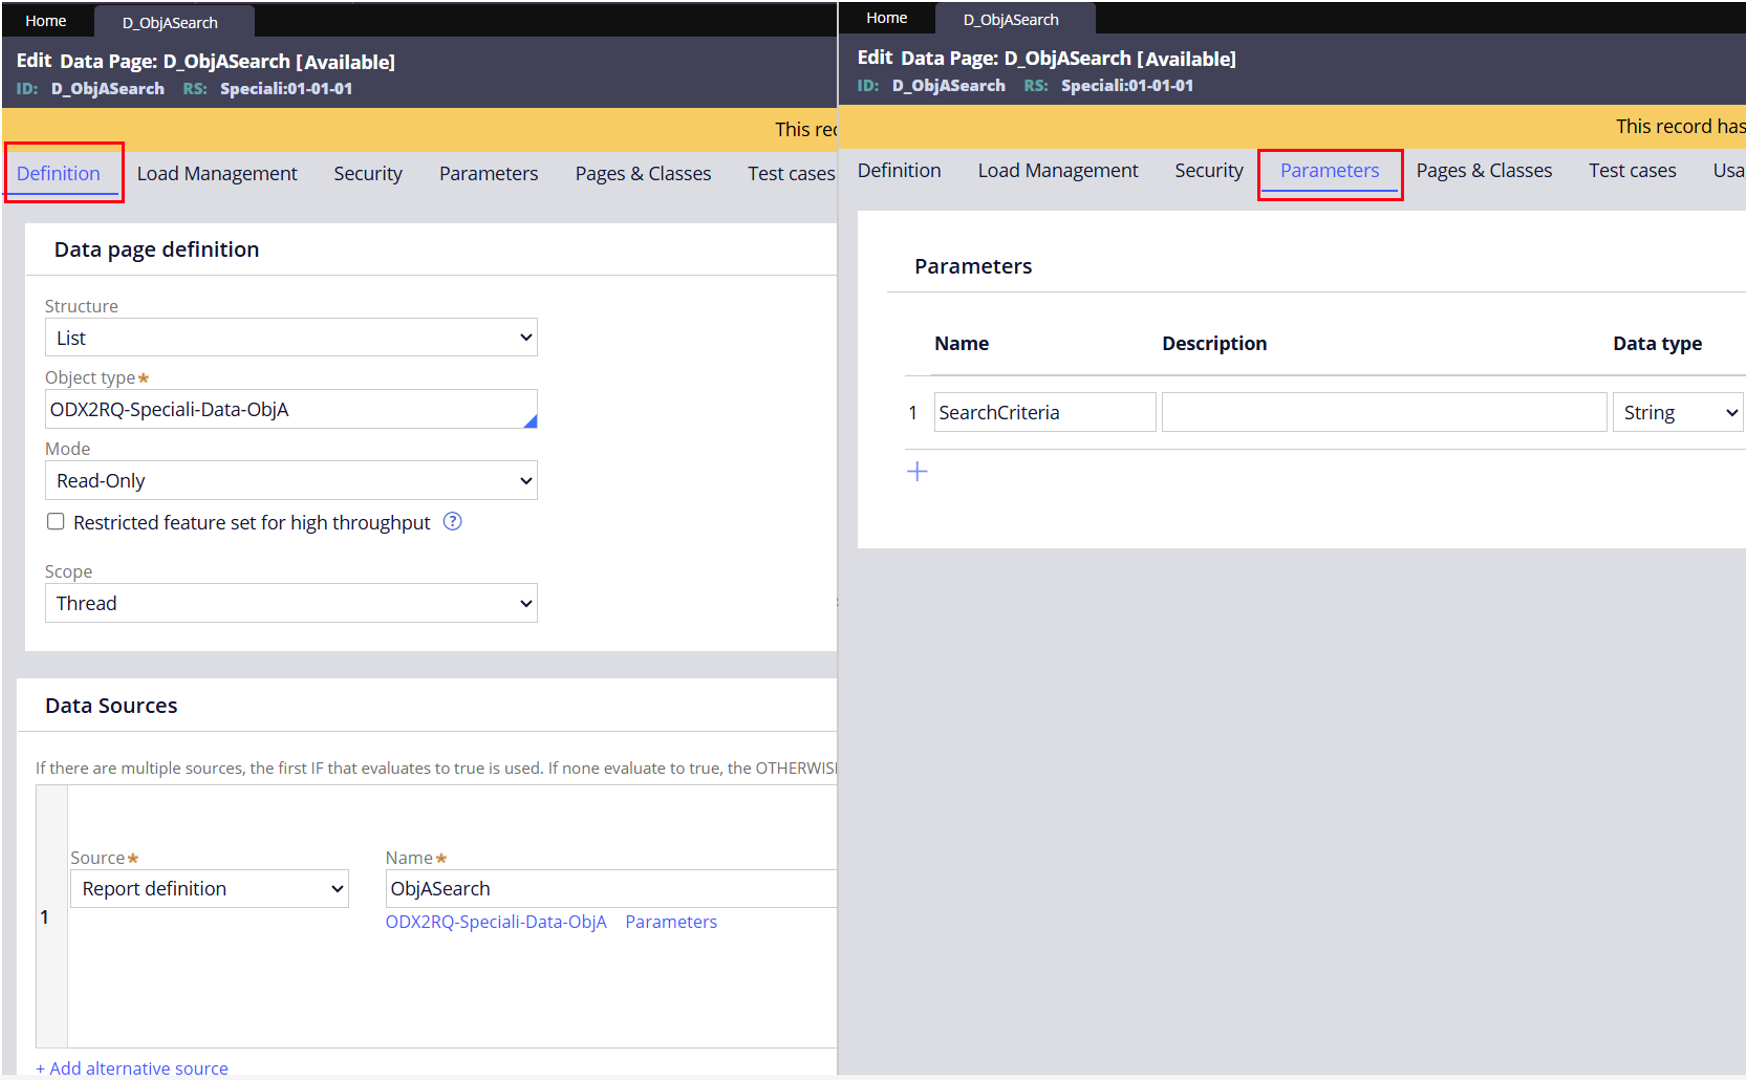Go to Pages & Classes tab in right pane
The image size is (1747, 1080).
coord(1483,171)
